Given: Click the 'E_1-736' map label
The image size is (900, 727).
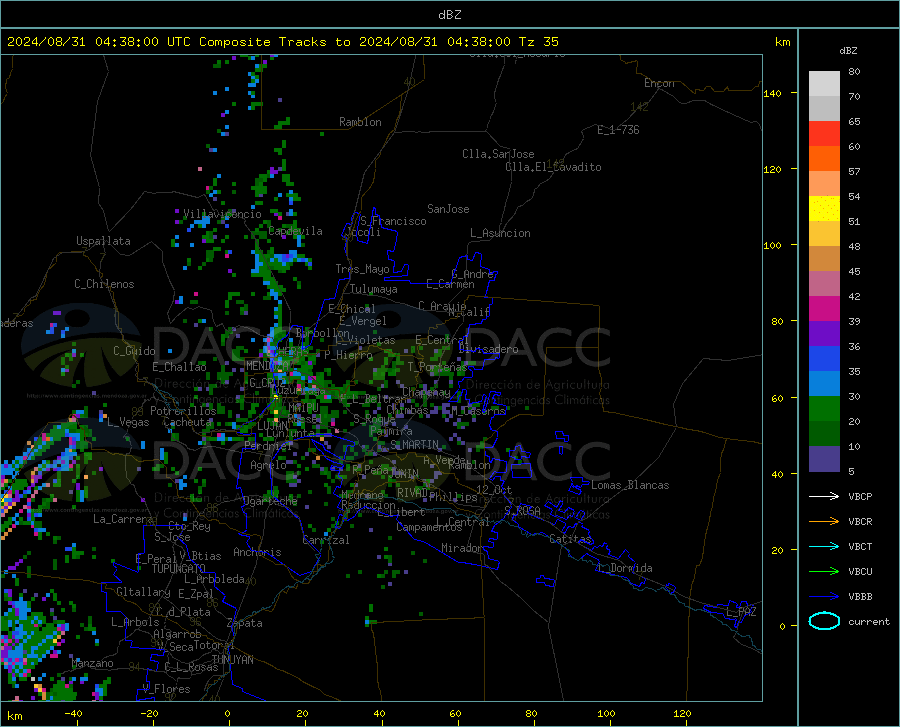Looking at the screenshot, I should point(618,130).
